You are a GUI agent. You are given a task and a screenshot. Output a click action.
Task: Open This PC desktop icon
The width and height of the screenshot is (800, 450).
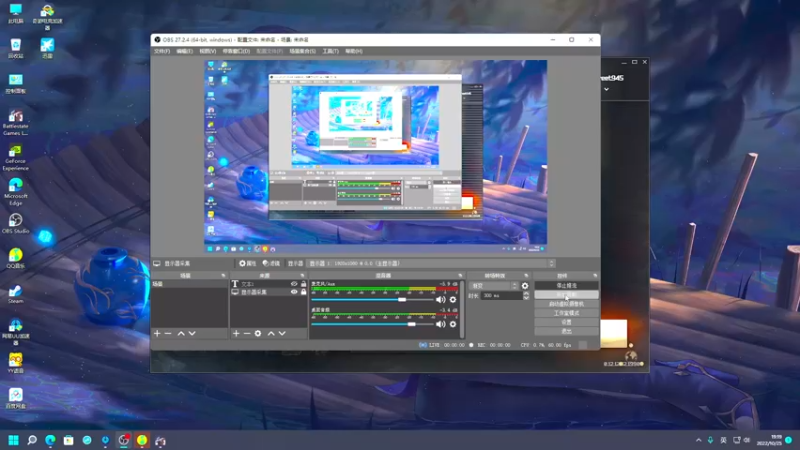[15, 13]
